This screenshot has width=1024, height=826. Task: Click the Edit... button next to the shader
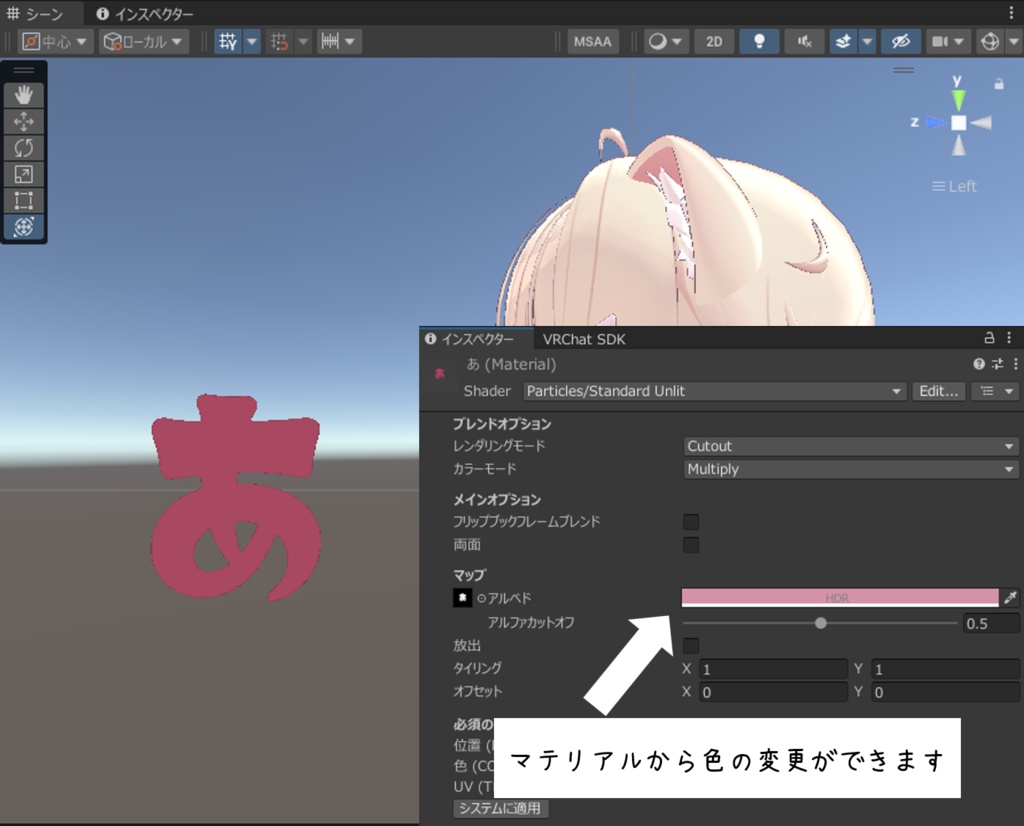pos(938,391)
